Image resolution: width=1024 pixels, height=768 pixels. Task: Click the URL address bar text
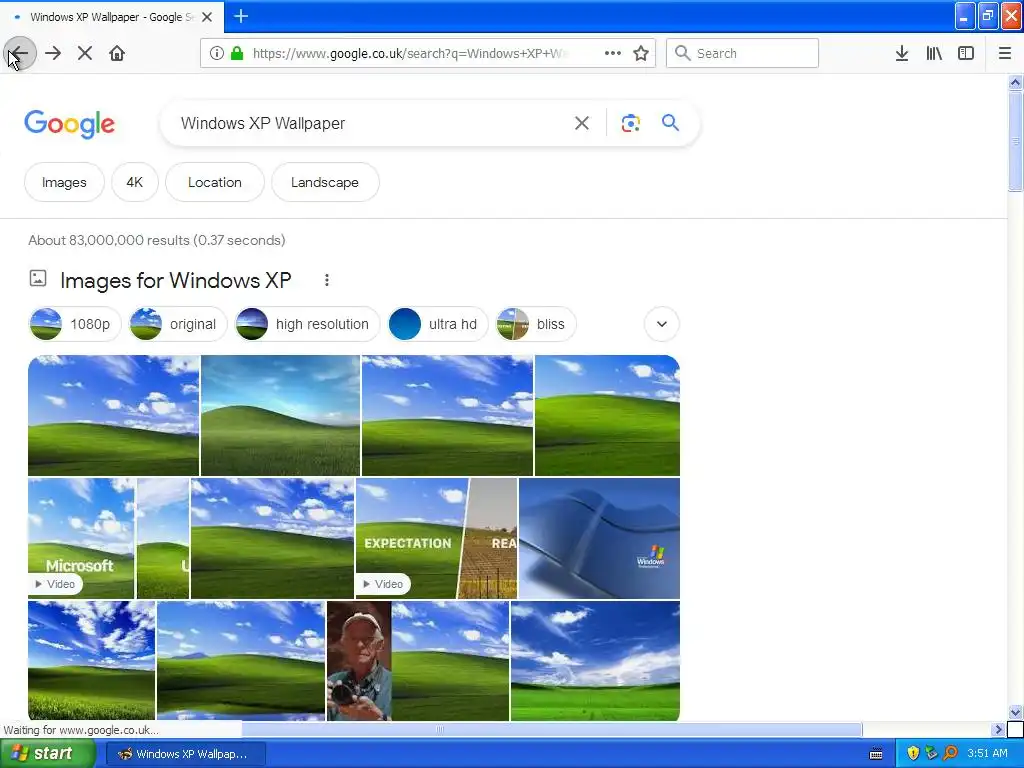tap(409, 54)
